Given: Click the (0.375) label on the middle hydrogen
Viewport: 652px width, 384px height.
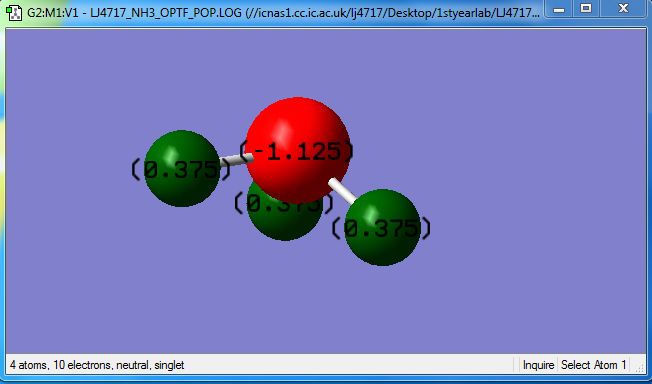Looking at the screenshot, I should point(284,203).
